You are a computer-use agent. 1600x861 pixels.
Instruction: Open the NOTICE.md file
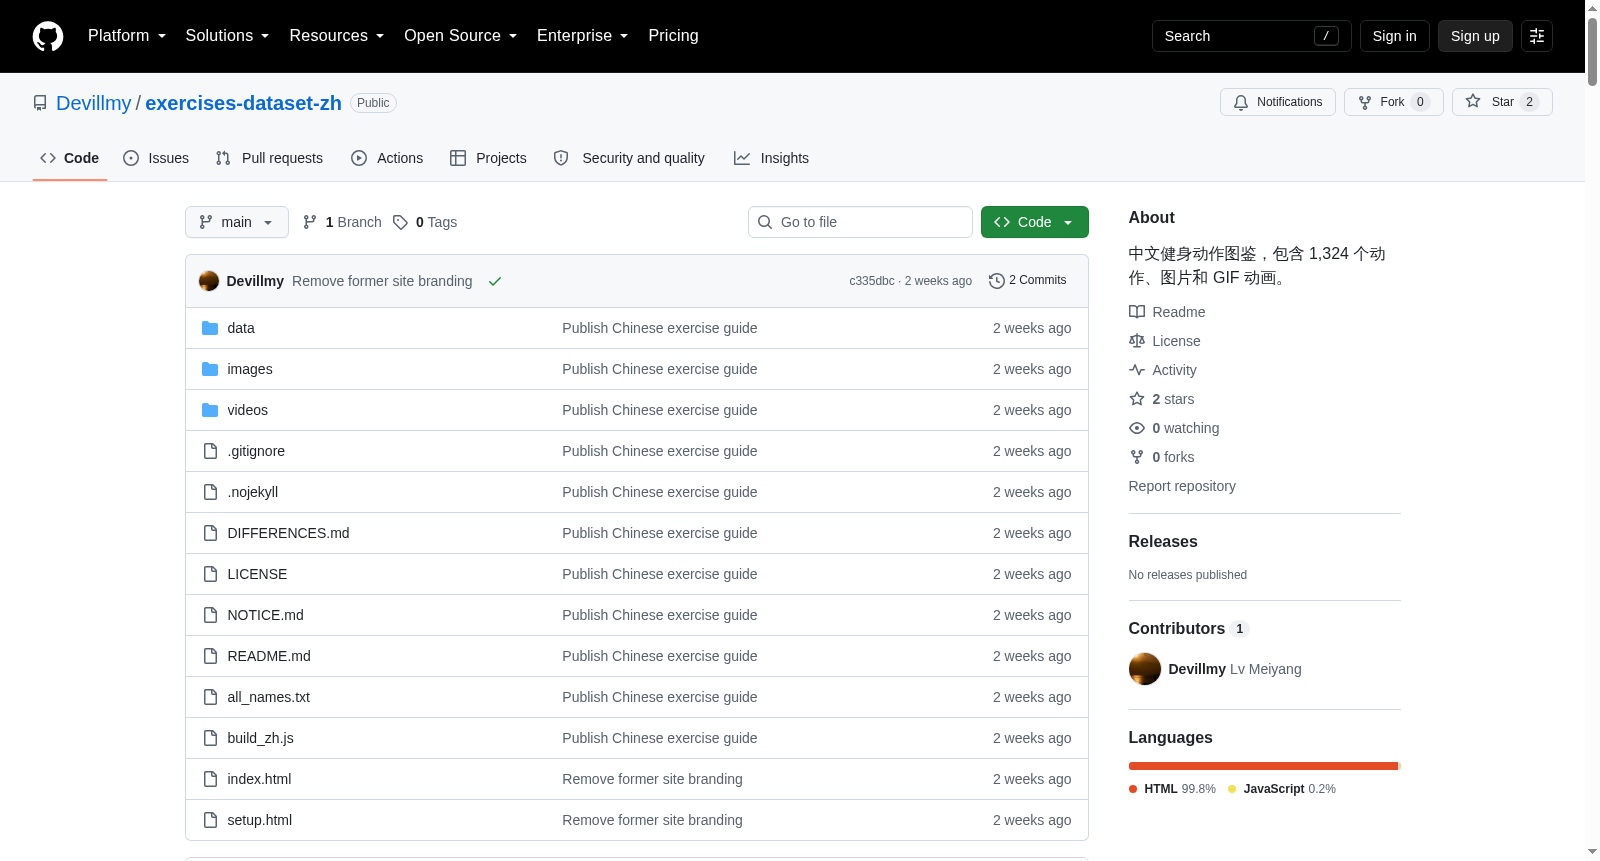(x=265, y=615)
